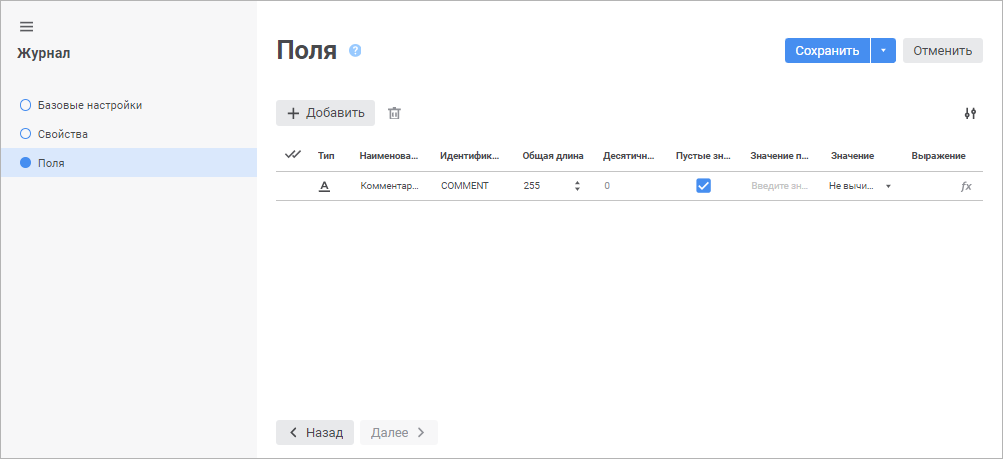Click the select-all double checkmark icon
This screenshot has width=1003, height=459.
(x=293, y=155)
